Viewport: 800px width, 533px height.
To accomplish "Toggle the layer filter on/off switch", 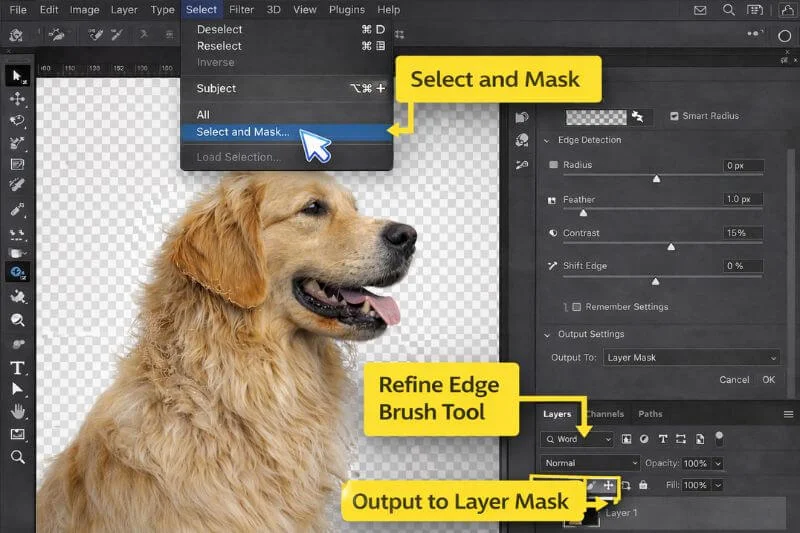I will click(x=719, y=438).
